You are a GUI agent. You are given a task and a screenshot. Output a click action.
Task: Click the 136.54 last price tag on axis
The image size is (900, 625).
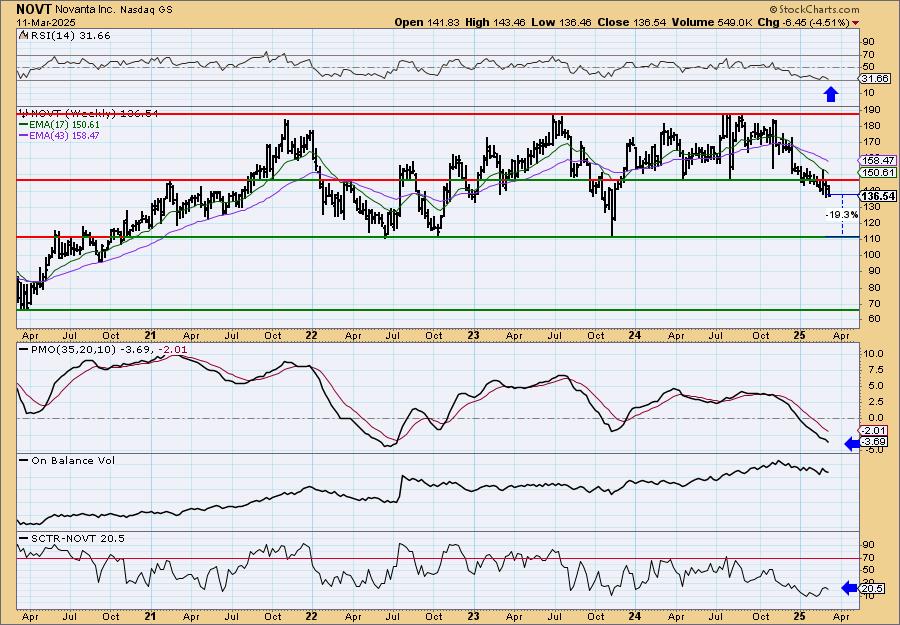[x=878, y=196]
